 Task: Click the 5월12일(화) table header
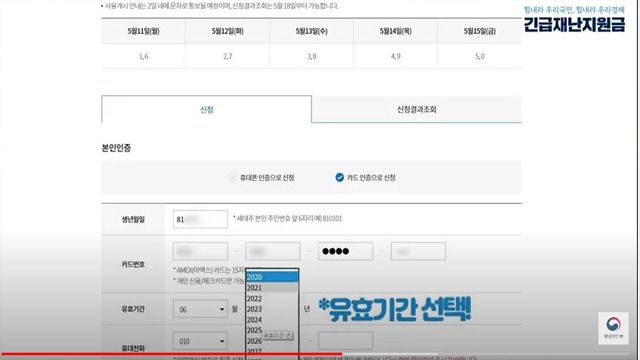tap(227, 31)
